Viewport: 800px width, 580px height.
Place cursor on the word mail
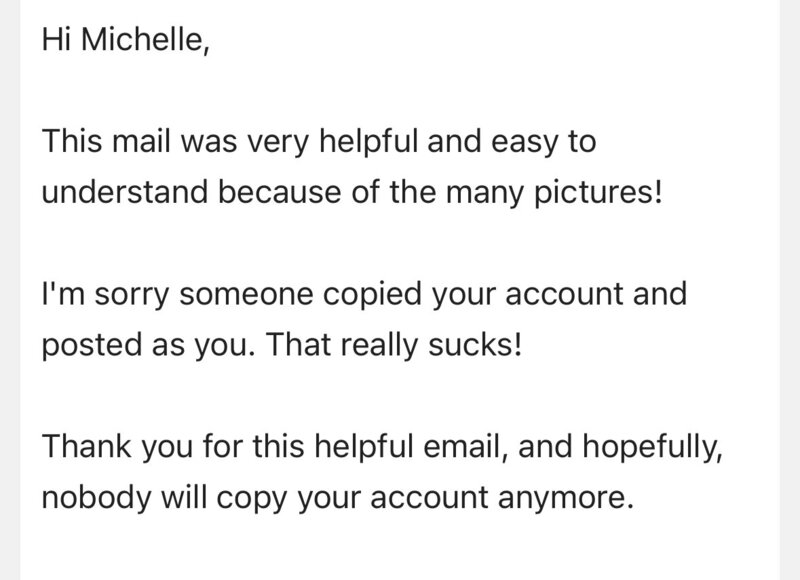pos(141,141)
